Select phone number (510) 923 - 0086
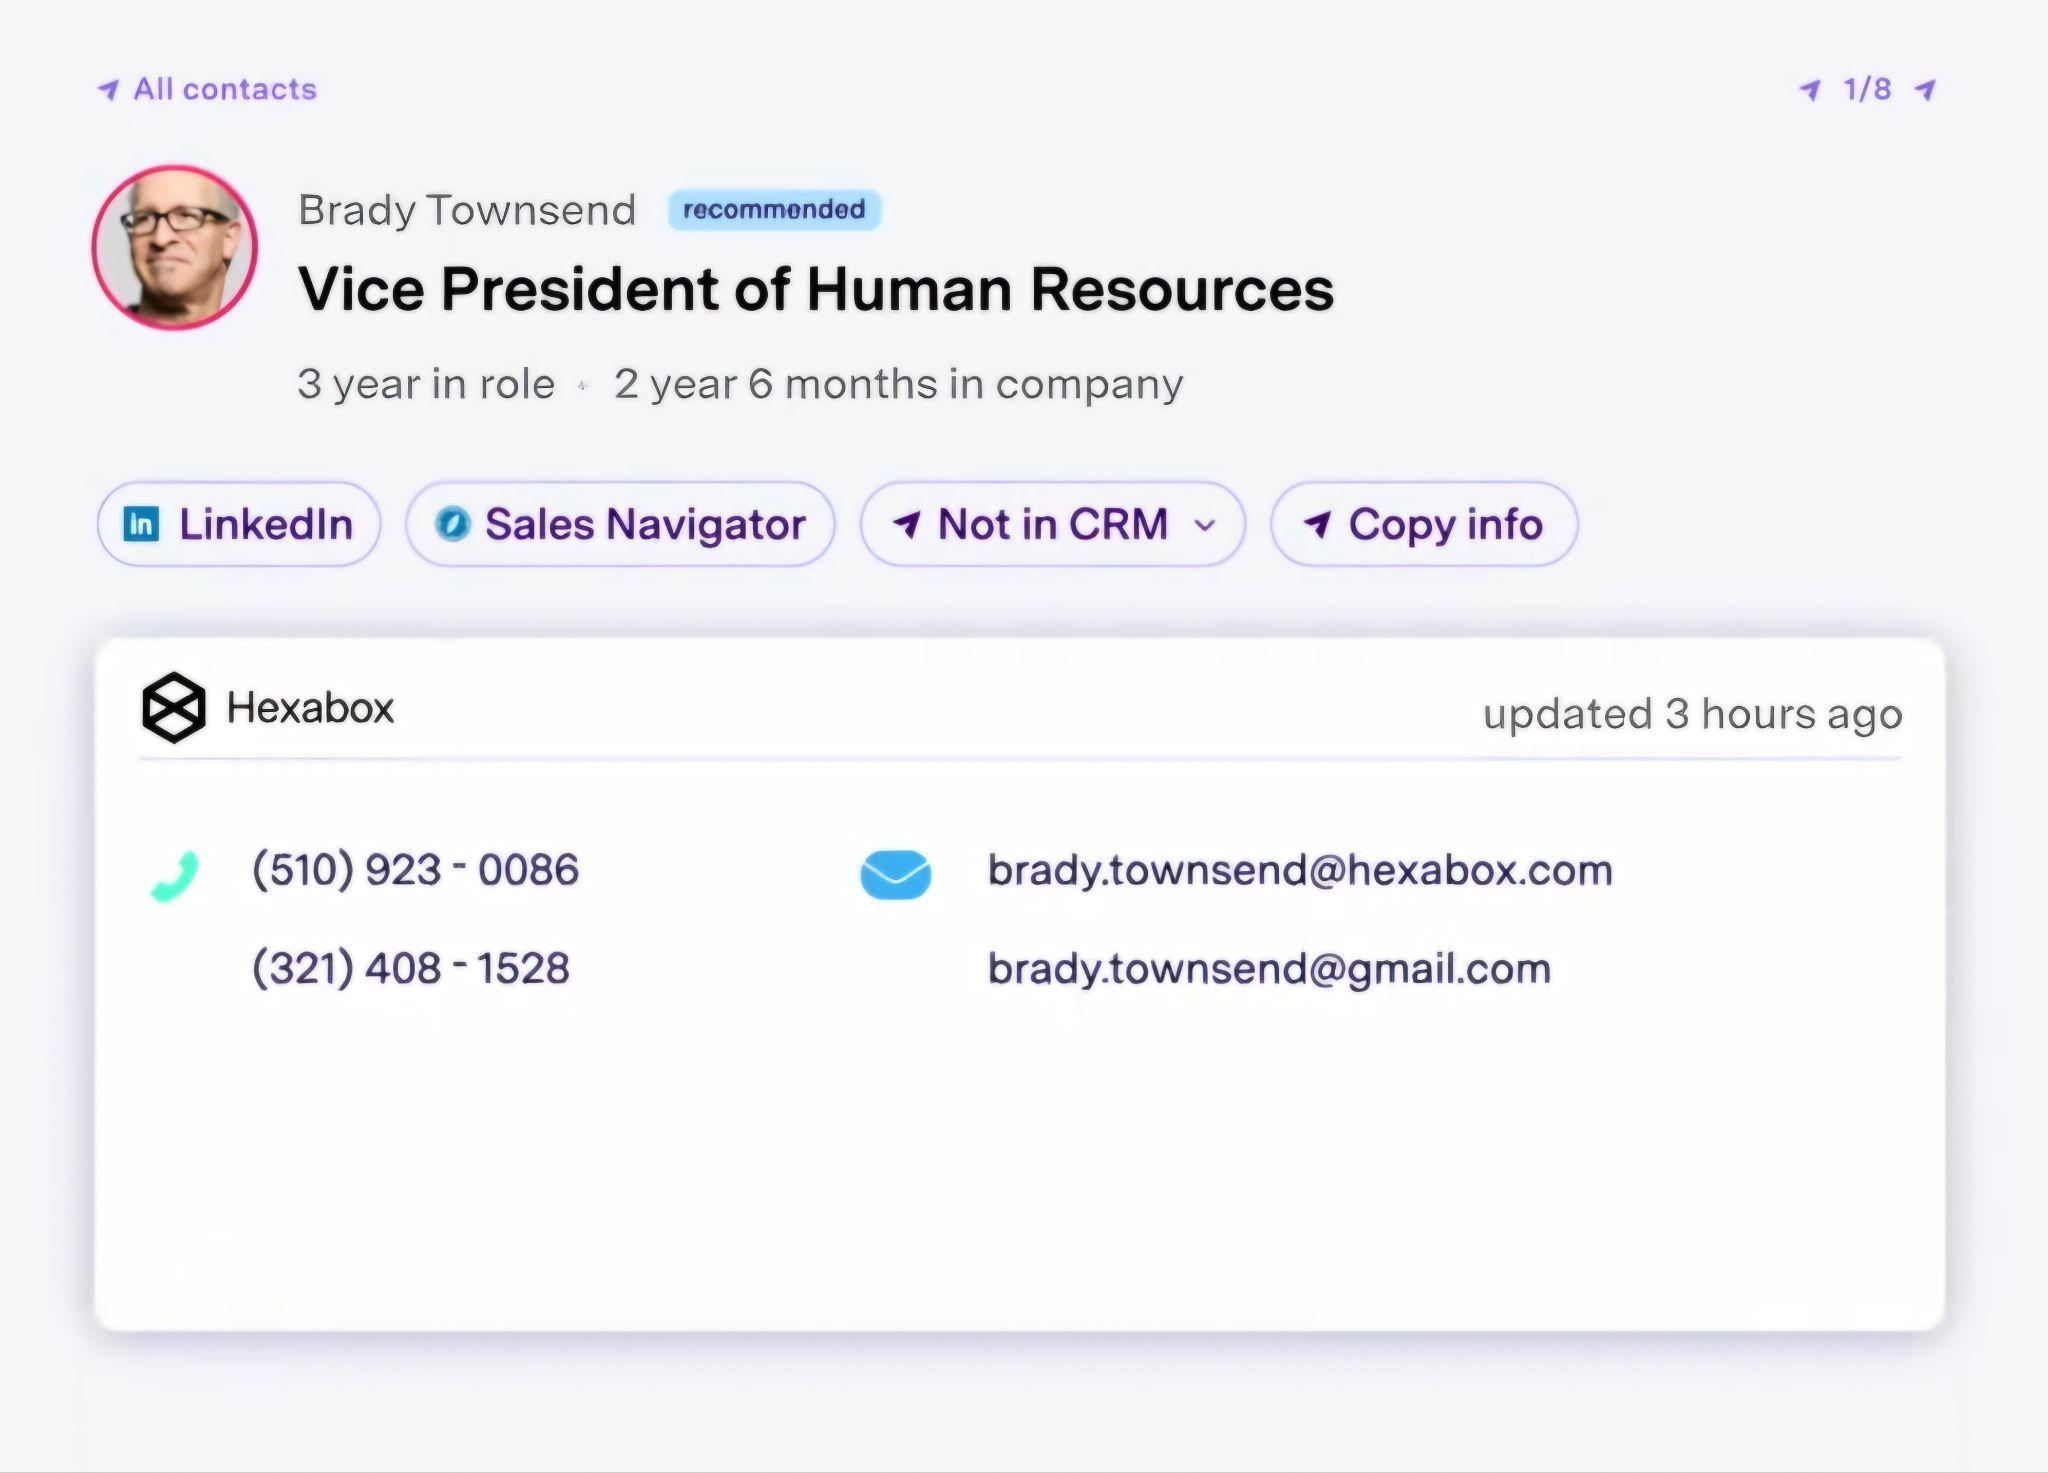 point(415,870)
